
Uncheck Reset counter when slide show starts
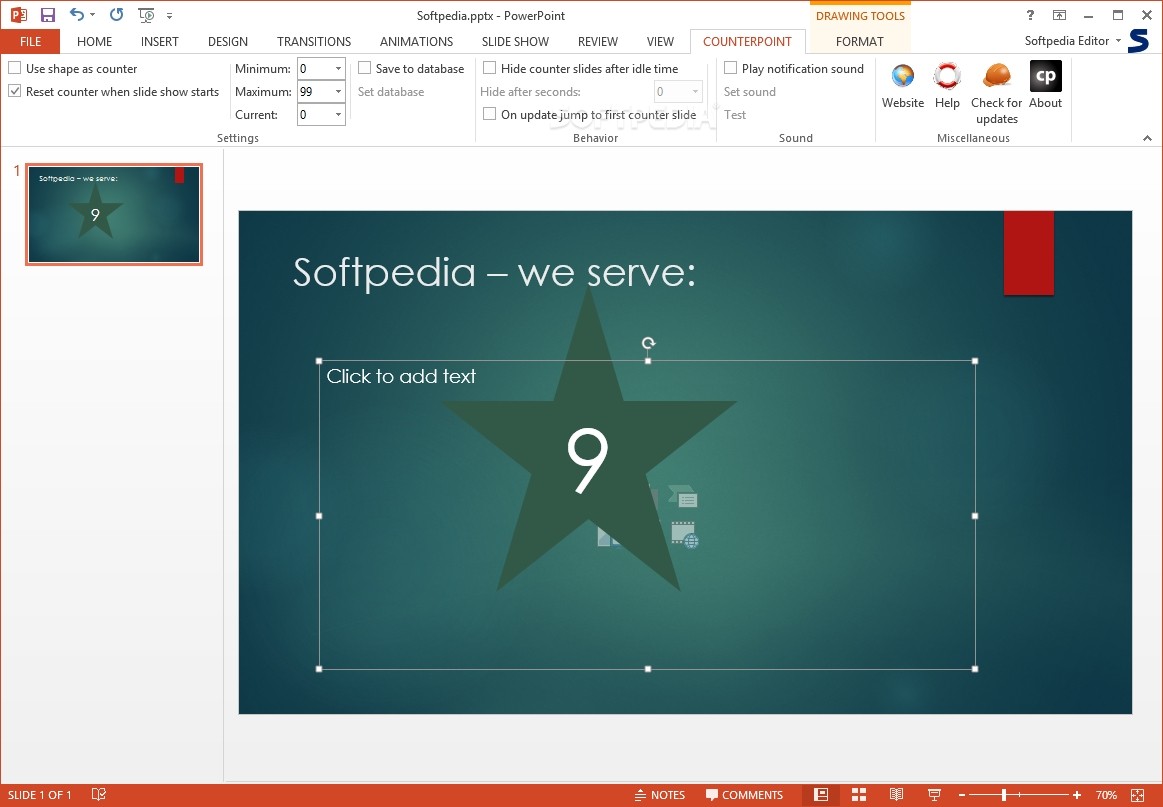coord(15,91)
